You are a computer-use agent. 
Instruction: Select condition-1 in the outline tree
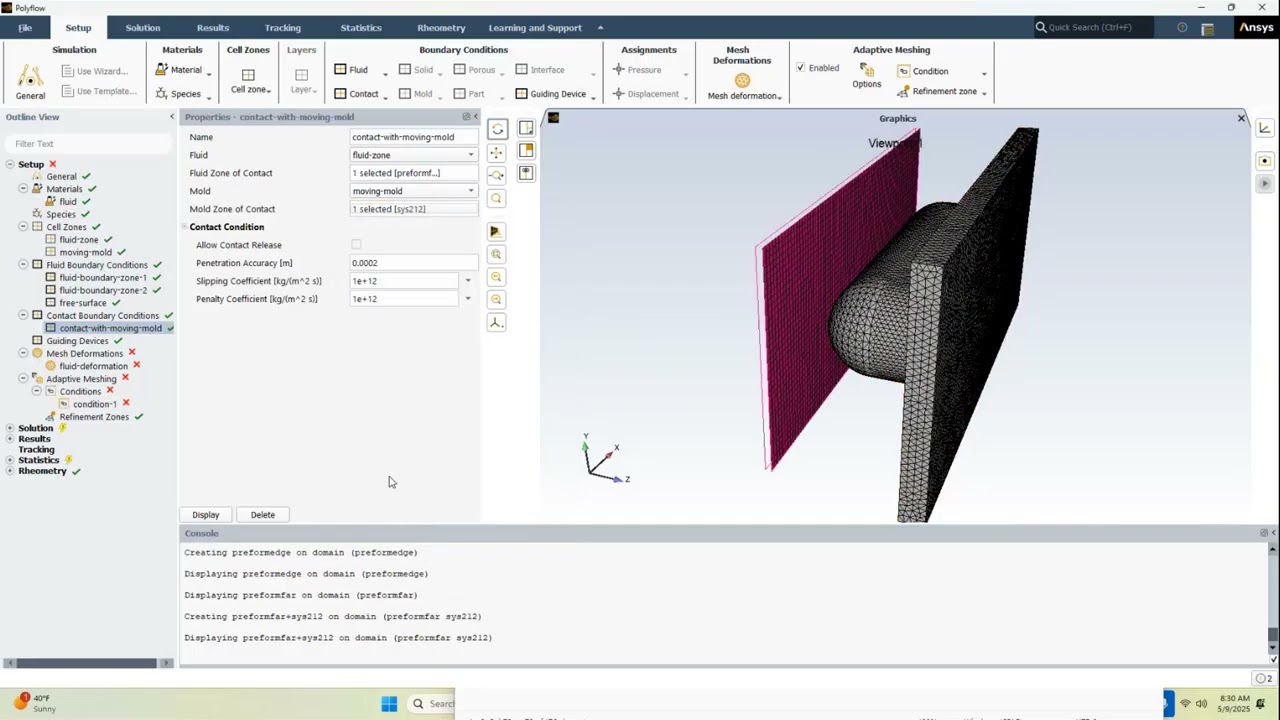coord(95,404)
